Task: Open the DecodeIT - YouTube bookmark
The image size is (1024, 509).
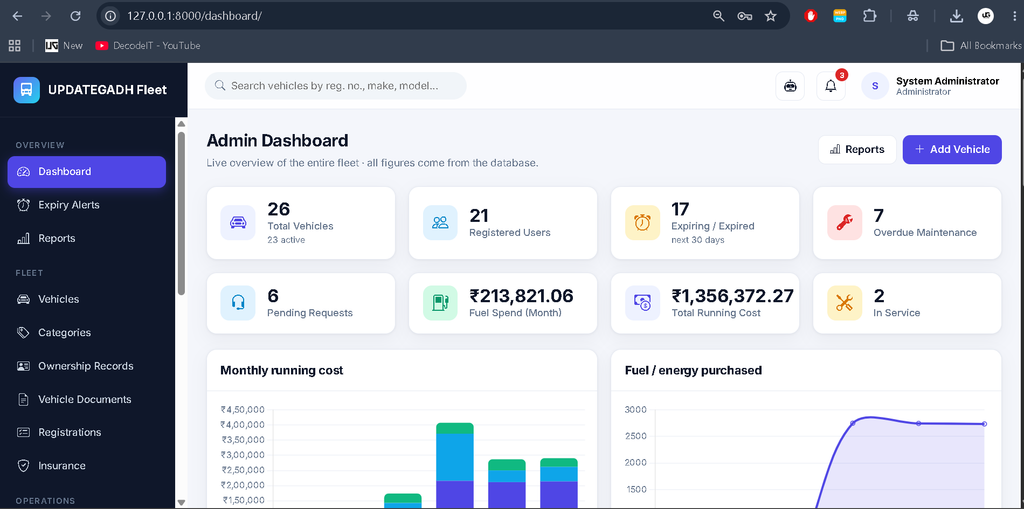Action: pos(148,45)
